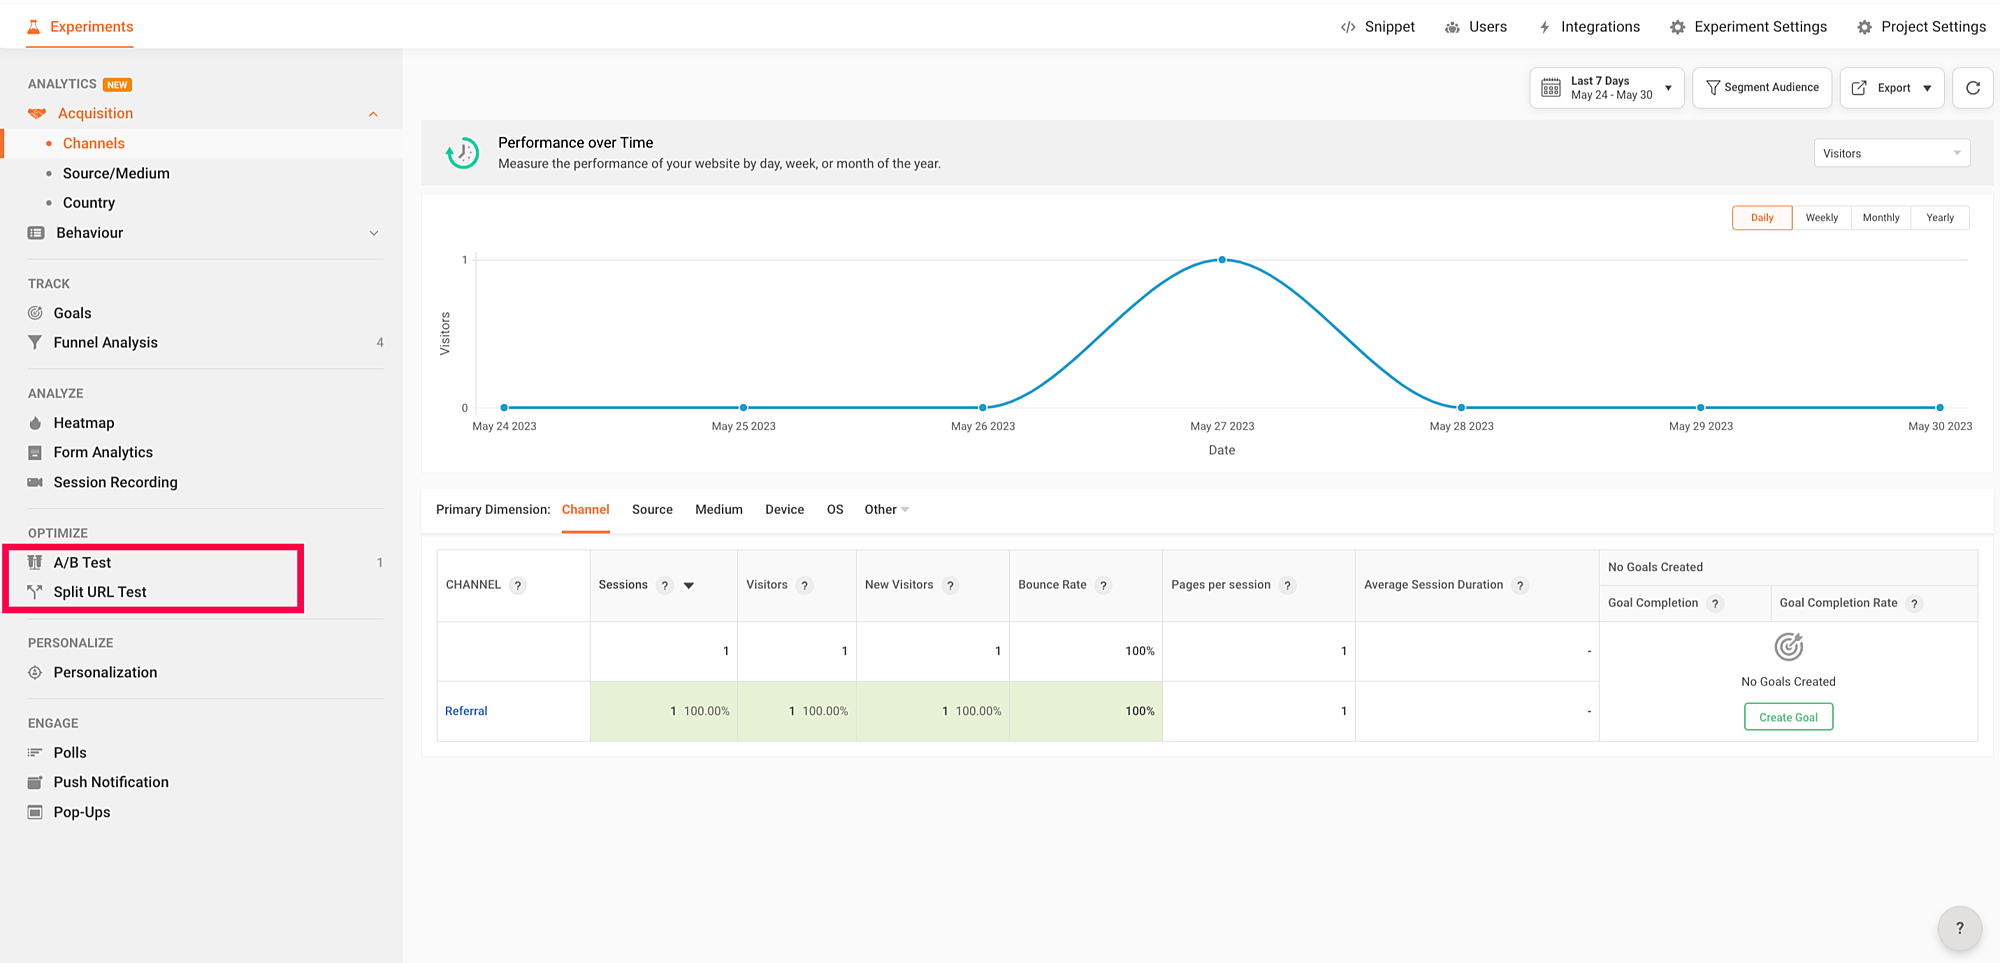The width and height of the screenshot is (2000, 963).
Task: Open the Last 7 Days date dropdown
Action: coord(1606,88)
